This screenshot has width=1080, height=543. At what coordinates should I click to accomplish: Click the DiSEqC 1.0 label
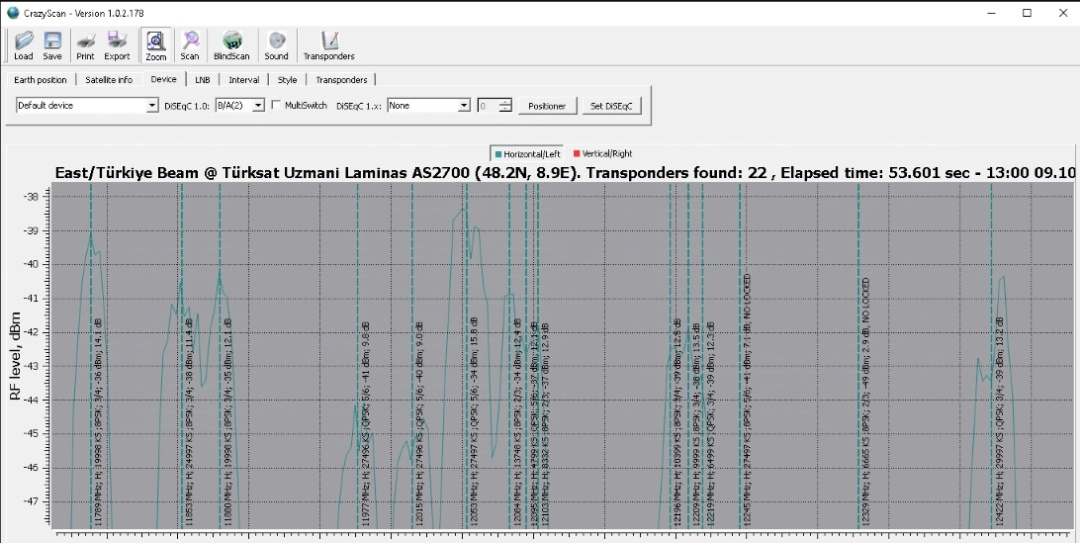tap(187, 106)
